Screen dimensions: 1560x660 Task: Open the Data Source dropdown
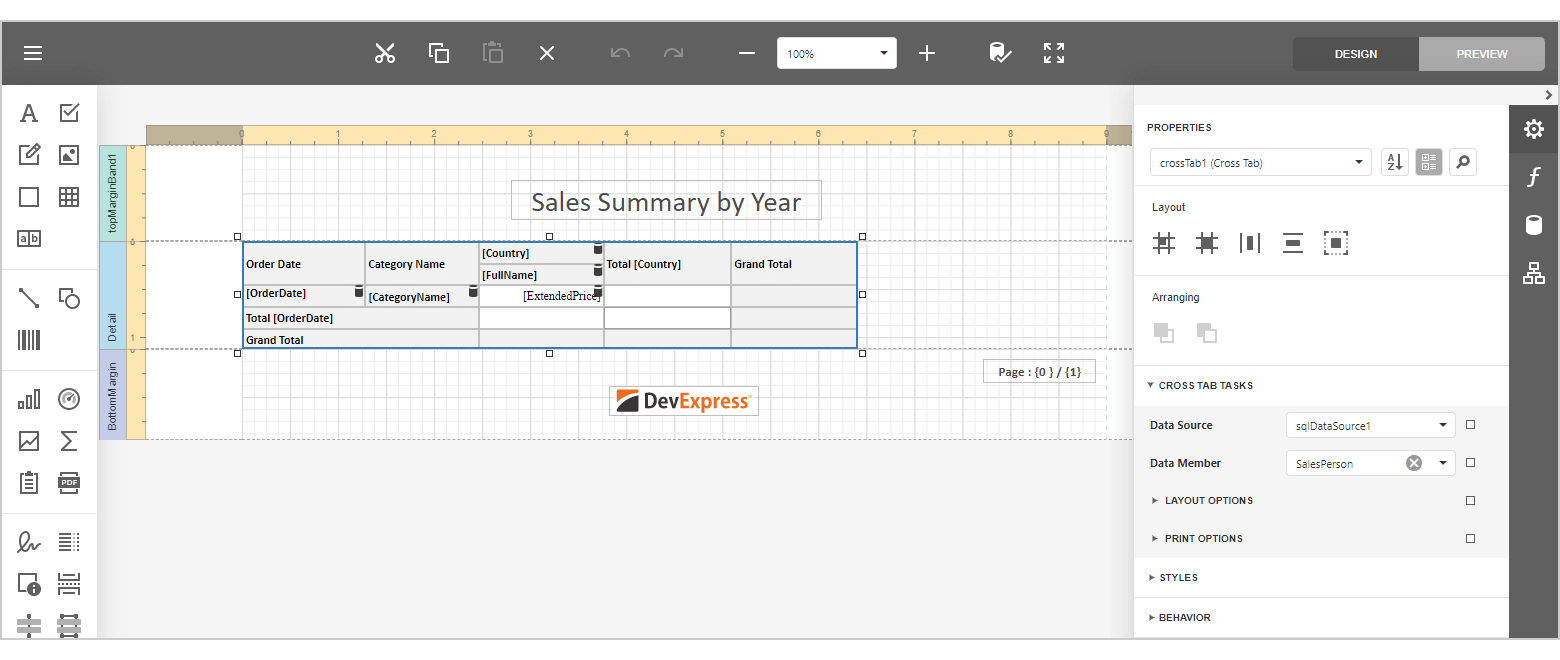coord(1443,424)
